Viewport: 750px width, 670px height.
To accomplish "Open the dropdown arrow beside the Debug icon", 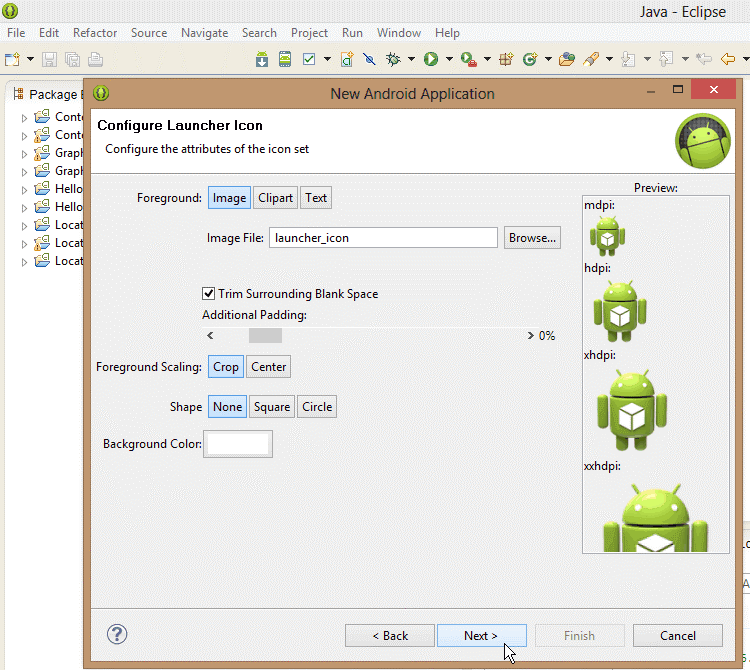I will [411, 60].
